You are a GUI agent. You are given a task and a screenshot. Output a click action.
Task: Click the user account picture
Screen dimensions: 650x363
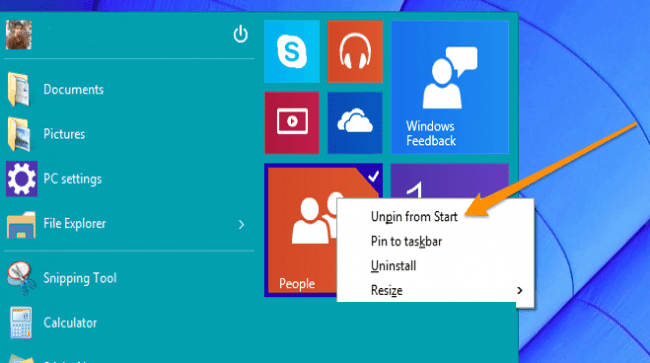(19, 35)
